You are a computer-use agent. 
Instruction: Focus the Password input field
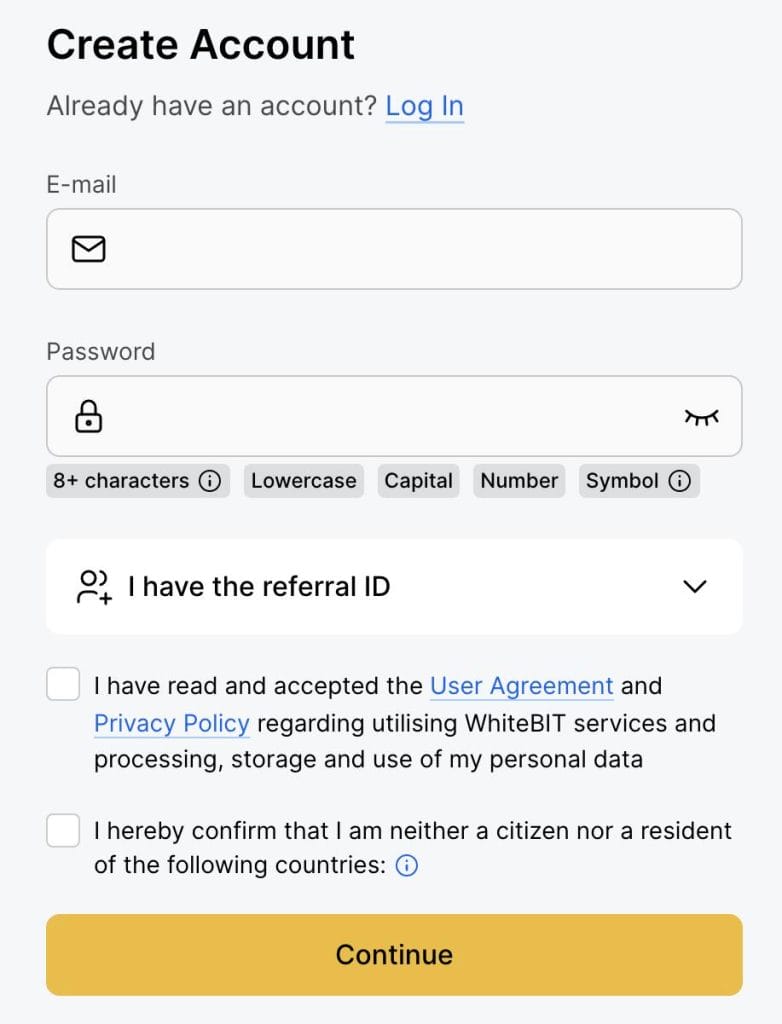click(380, 416)
